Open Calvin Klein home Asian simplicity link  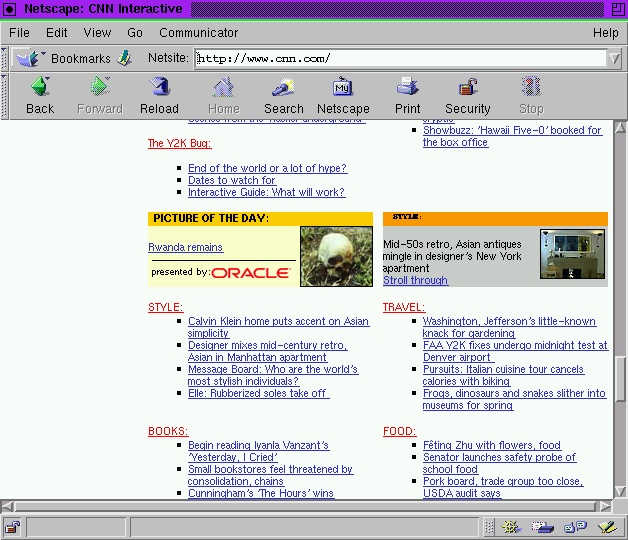[278, 327]
